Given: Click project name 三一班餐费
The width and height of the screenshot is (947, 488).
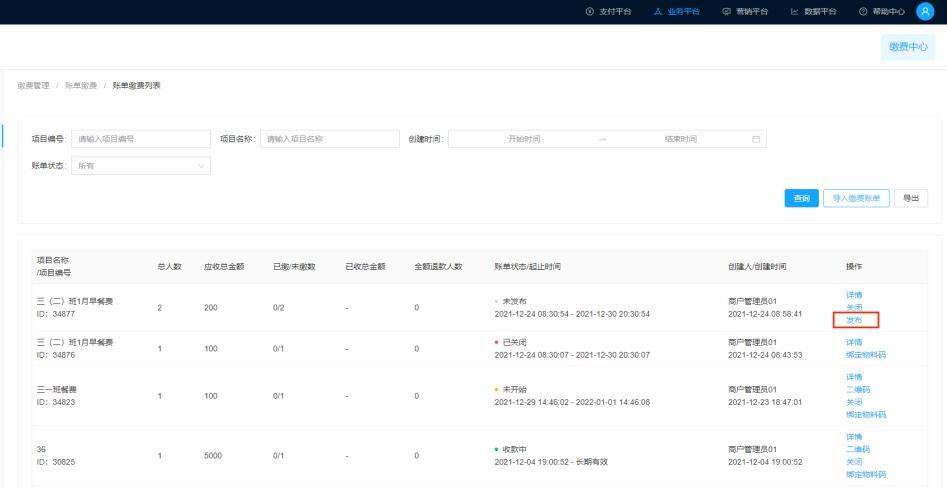Looking at the screenshot, I should click(x=57, y=390).
